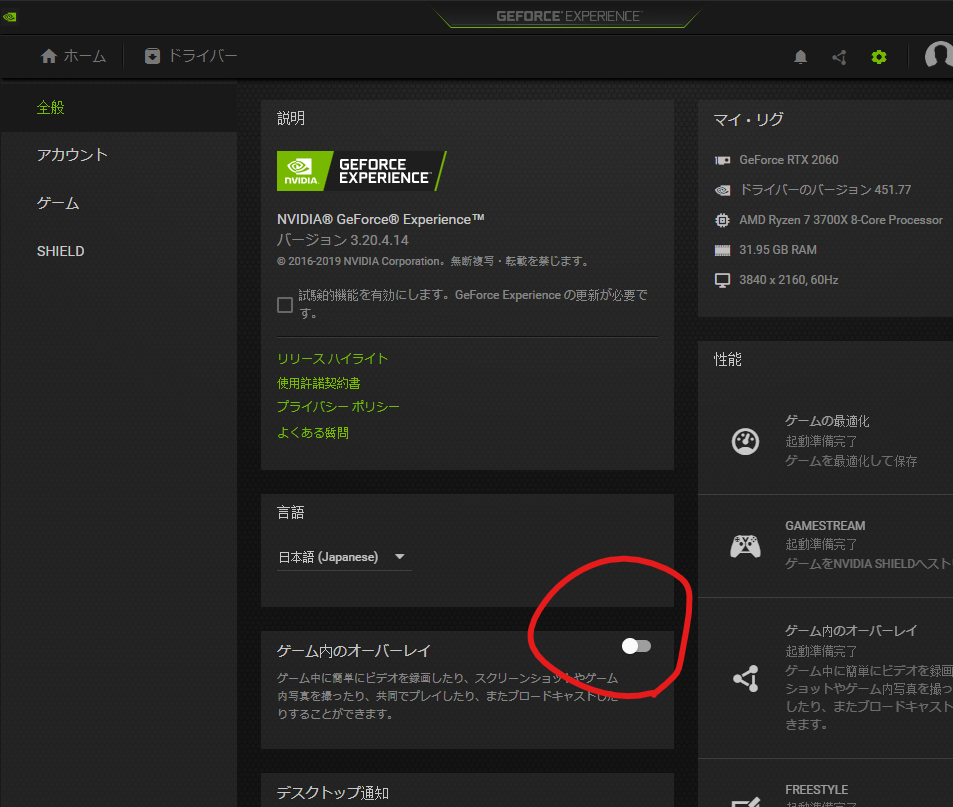Open the プライバシー ポリシー link
953x807 pixels.
(x=339, y=407)
